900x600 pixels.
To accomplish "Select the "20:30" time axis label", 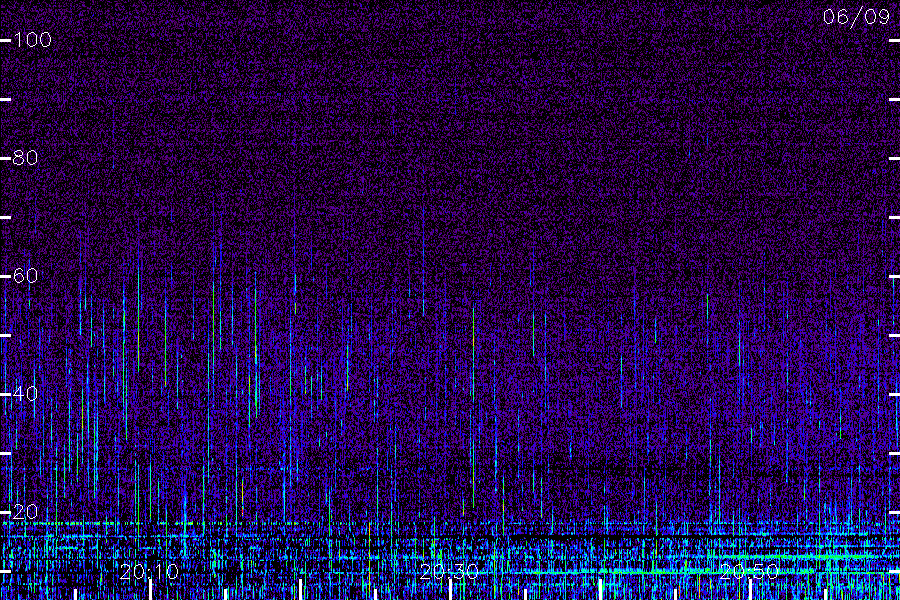I will [x=449, y=571].
